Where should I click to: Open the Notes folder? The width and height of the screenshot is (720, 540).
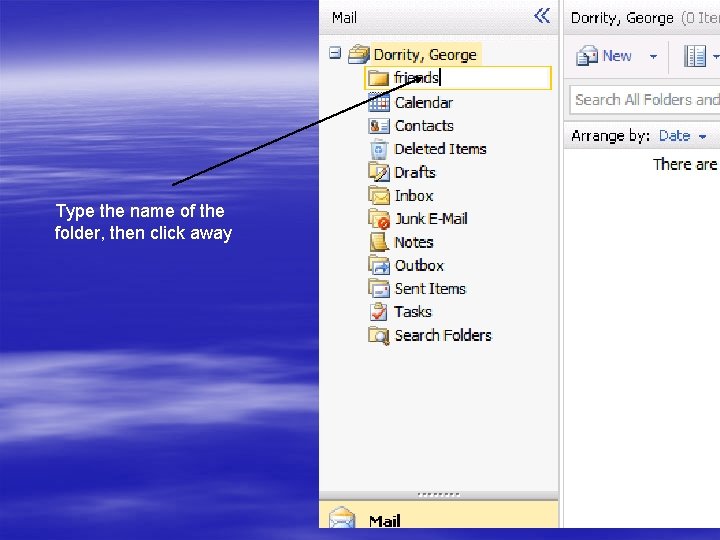pos(414,242)
